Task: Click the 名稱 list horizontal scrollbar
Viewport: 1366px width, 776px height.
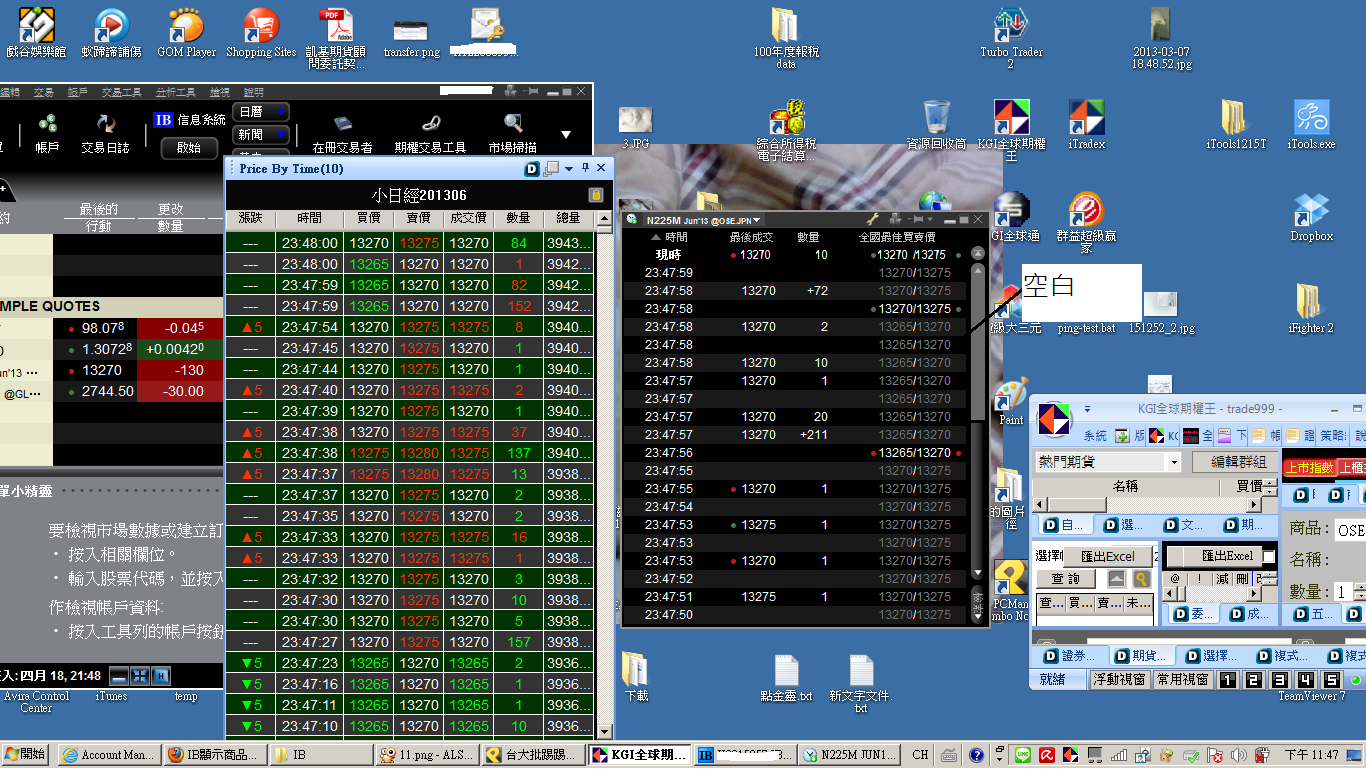Action: [x=1149, y=505]
